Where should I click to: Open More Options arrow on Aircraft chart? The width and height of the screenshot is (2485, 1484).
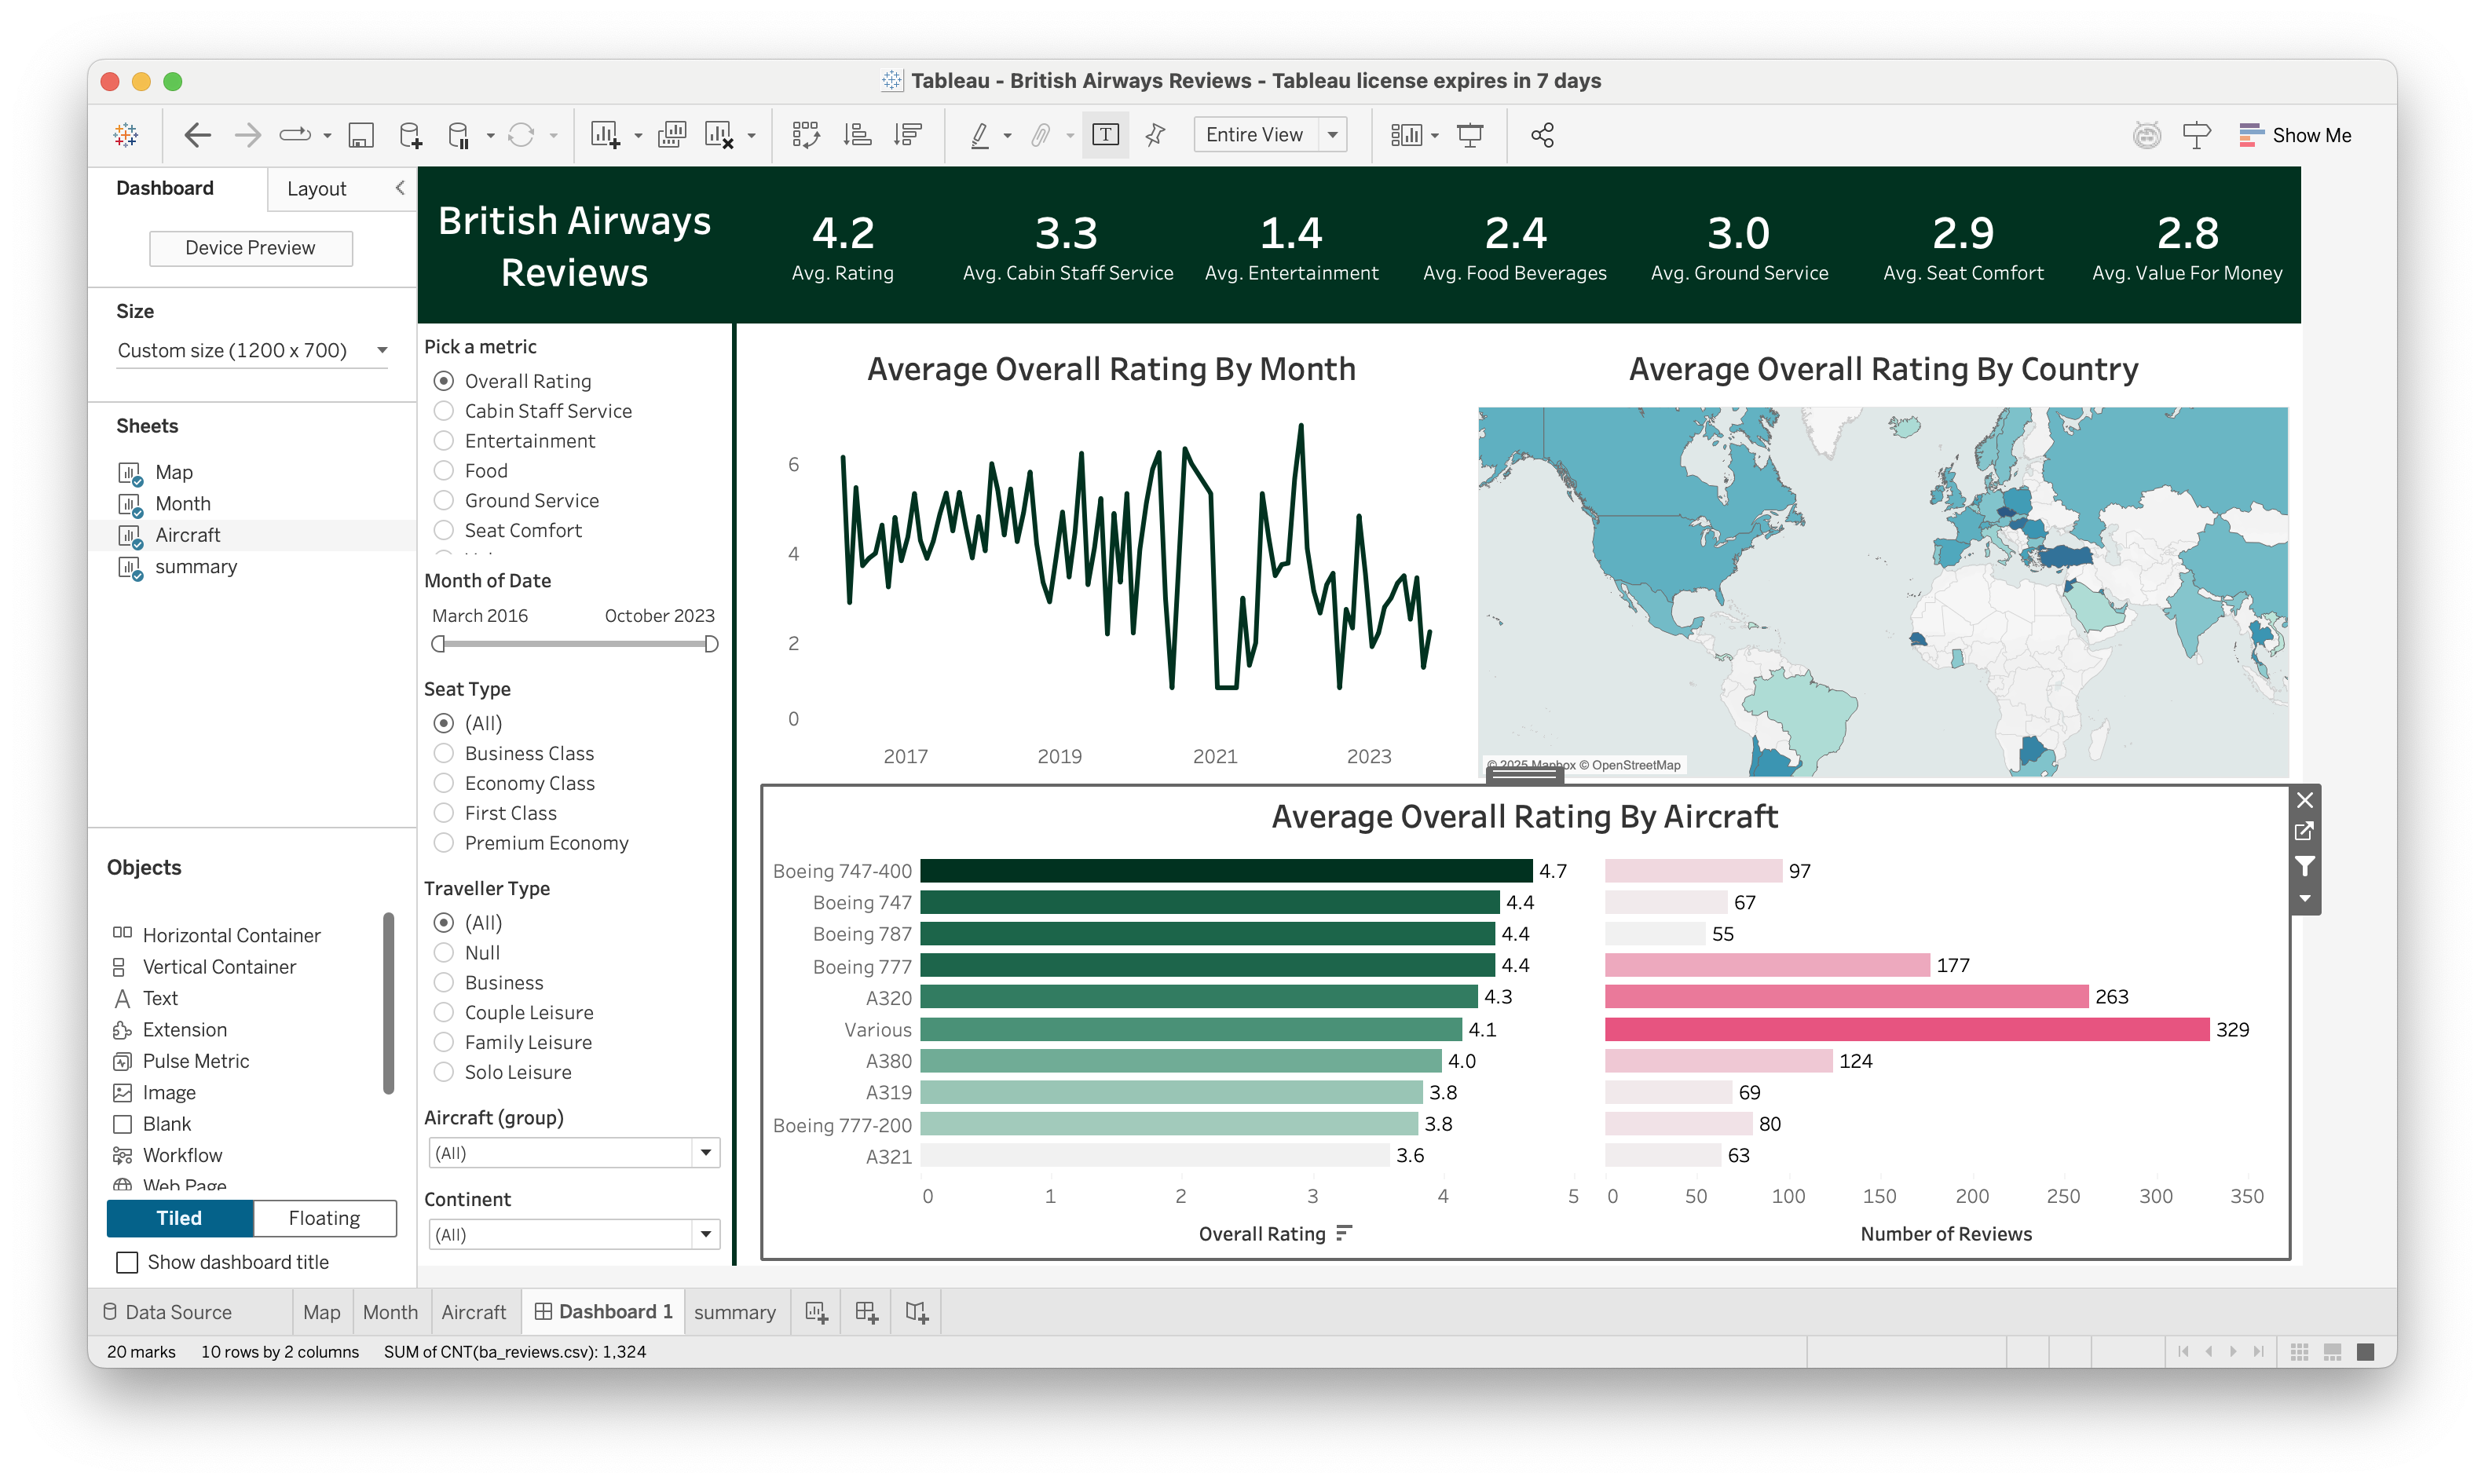(x=2305, y=898)
